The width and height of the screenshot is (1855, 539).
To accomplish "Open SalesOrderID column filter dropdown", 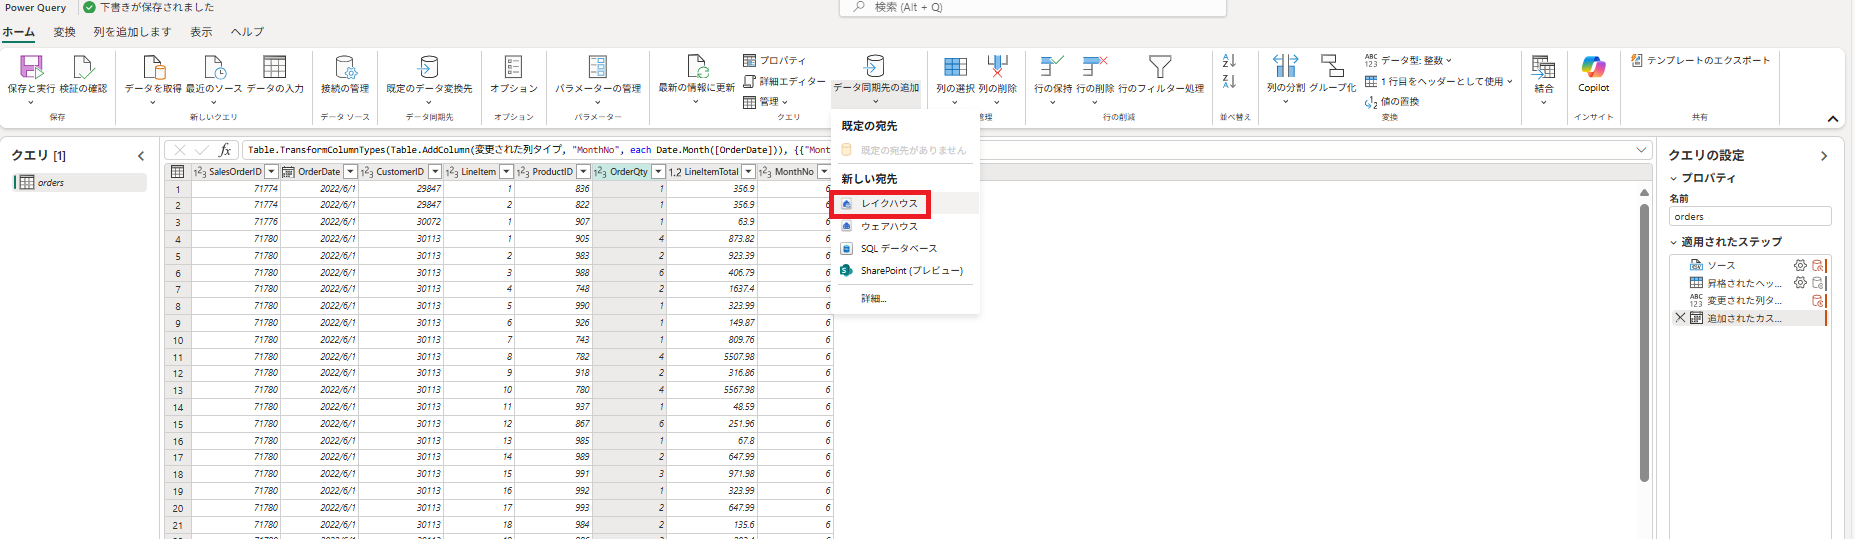I will (271, 172).
